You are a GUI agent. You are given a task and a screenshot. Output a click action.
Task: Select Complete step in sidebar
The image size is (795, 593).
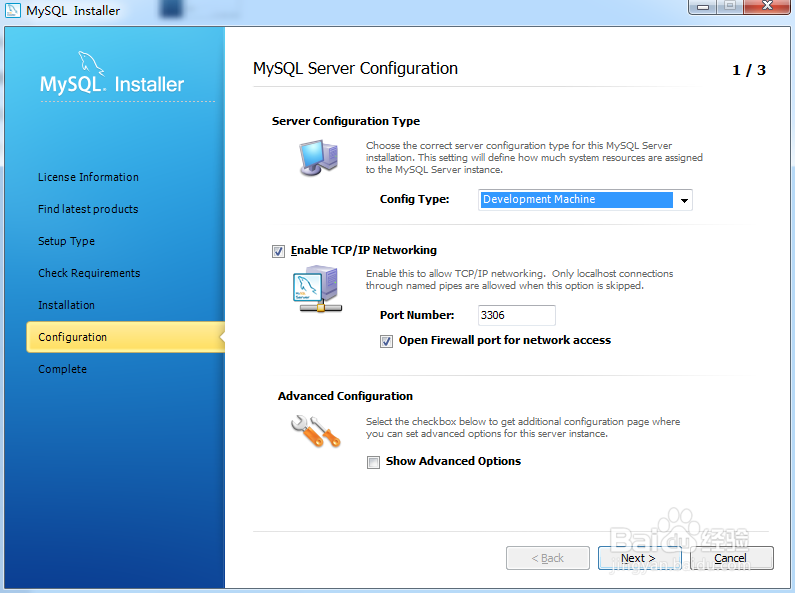point(62,369)
